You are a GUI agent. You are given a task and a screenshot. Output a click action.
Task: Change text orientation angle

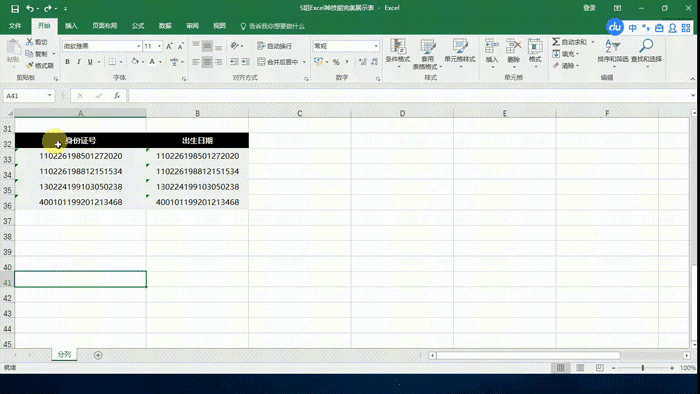(234, 46)
